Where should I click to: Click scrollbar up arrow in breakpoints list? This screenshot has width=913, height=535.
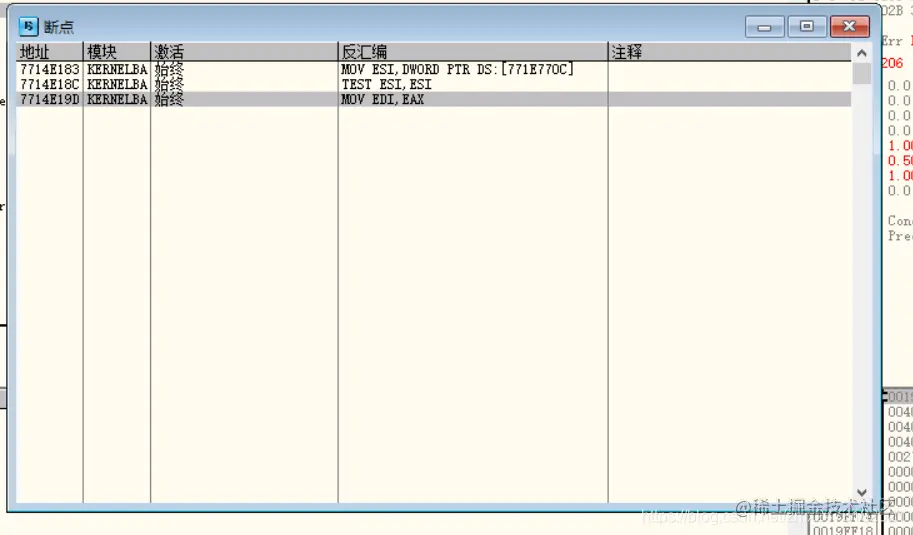click(x=862, y=53)
